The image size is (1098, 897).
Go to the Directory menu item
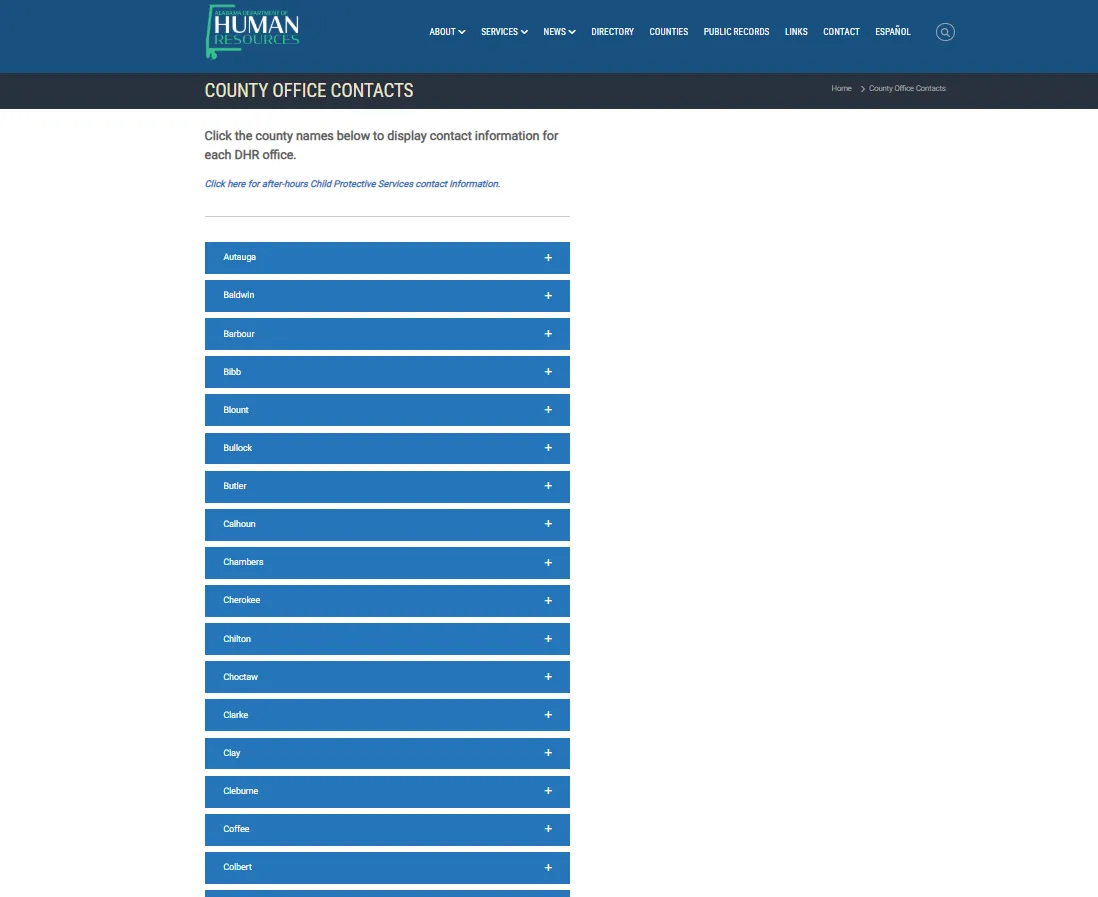(x=612, y=32)
